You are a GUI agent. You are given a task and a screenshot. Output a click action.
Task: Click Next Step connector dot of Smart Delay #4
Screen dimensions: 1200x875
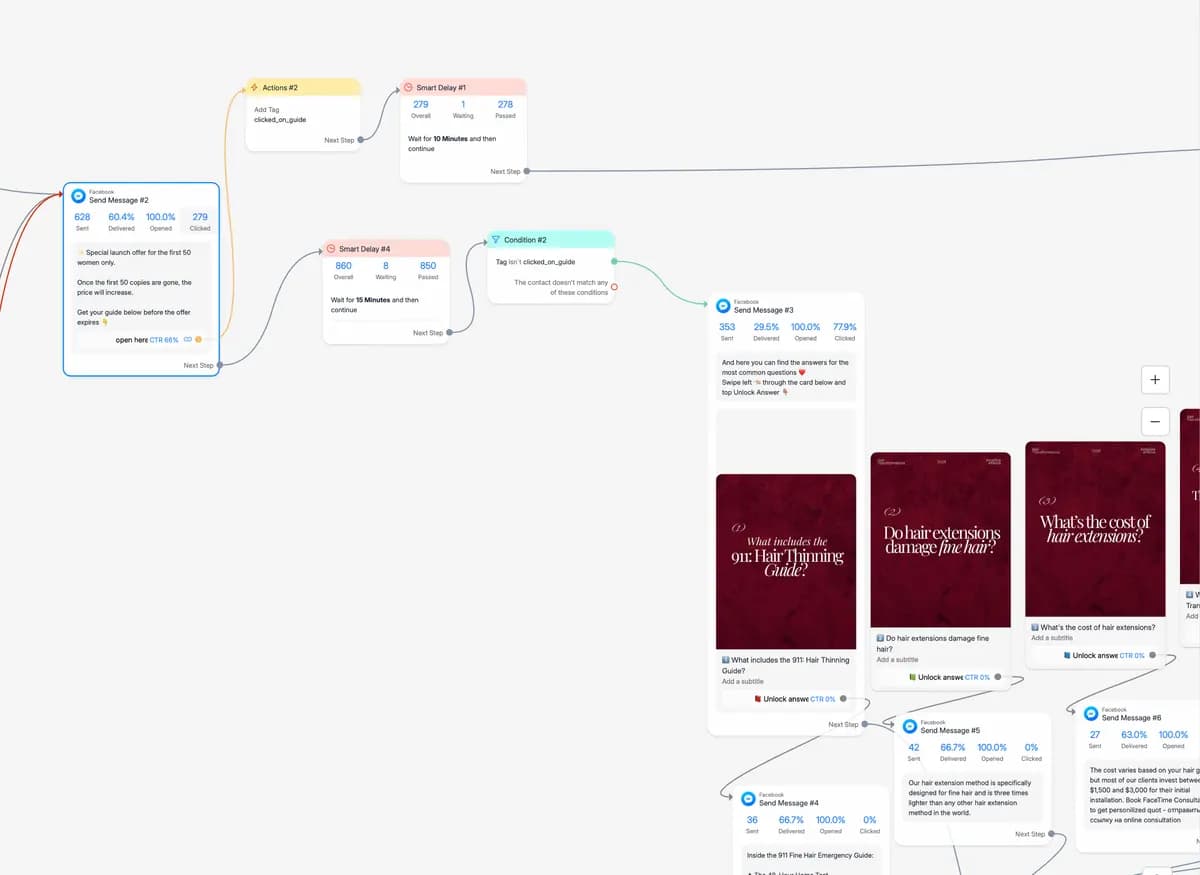[x=450, y=332]
